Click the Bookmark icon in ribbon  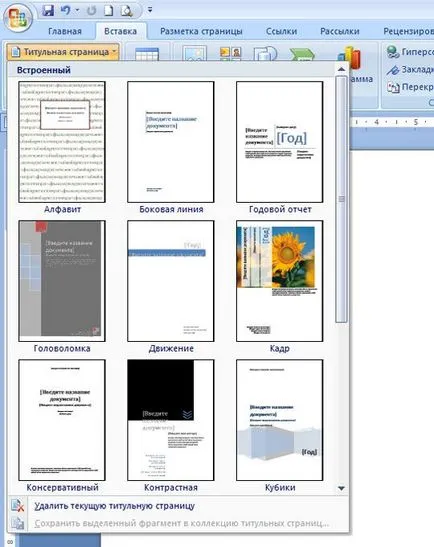(x=393, y=70)
